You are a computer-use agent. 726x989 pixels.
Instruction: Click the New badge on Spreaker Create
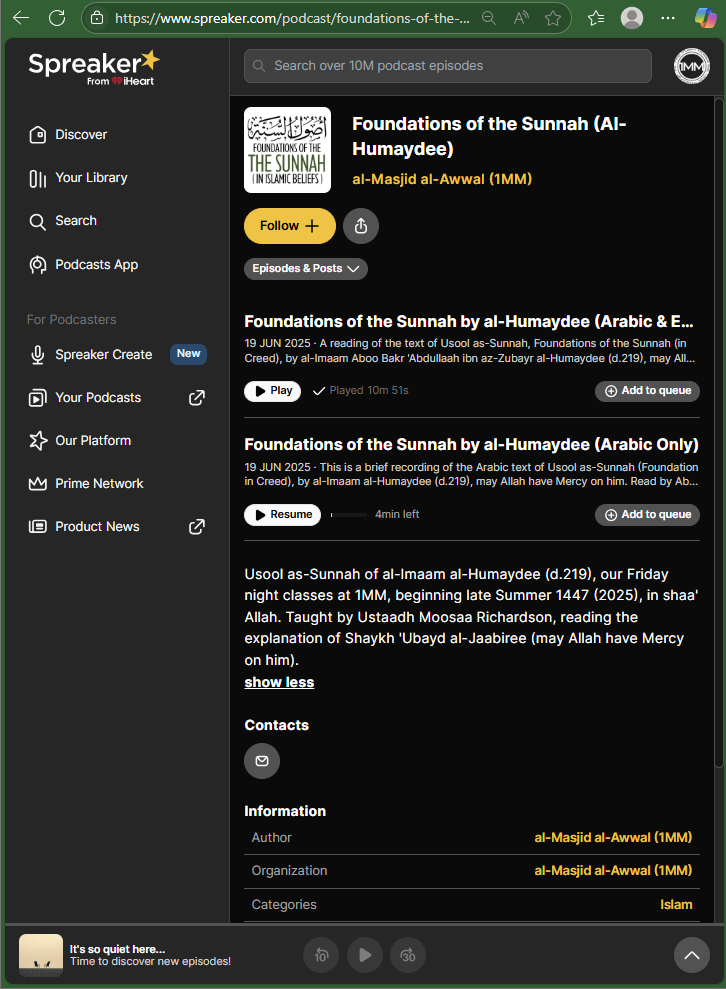tap(189, 354)
